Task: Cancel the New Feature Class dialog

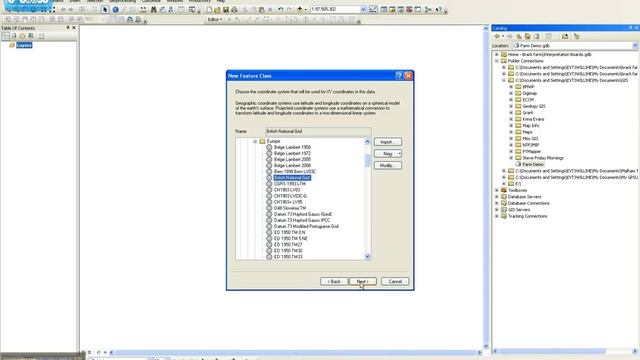Action: [x=395, y=282]
